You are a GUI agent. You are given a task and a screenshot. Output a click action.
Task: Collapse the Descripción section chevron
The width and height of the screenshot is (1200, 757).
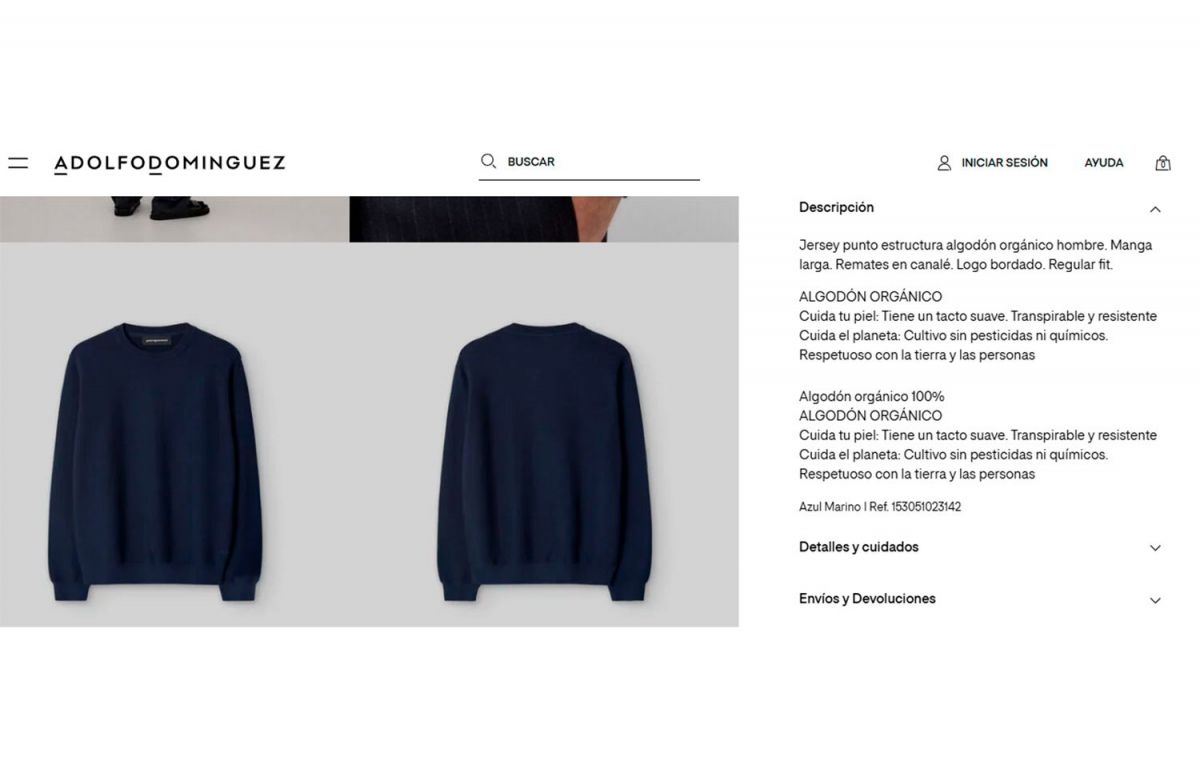tap(1155, 209)
